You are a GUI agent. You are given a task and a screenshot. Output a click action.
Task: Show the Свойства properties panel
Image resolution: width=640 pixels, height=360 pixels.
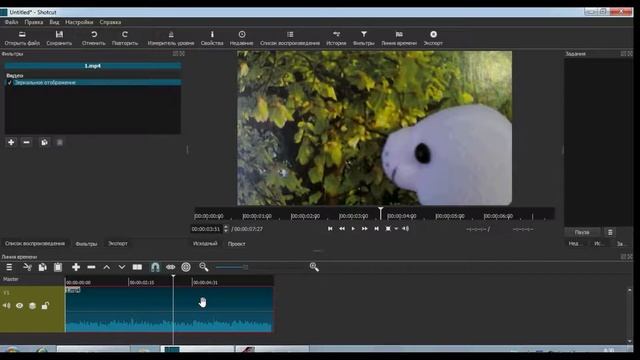click(x=212, y=38)
